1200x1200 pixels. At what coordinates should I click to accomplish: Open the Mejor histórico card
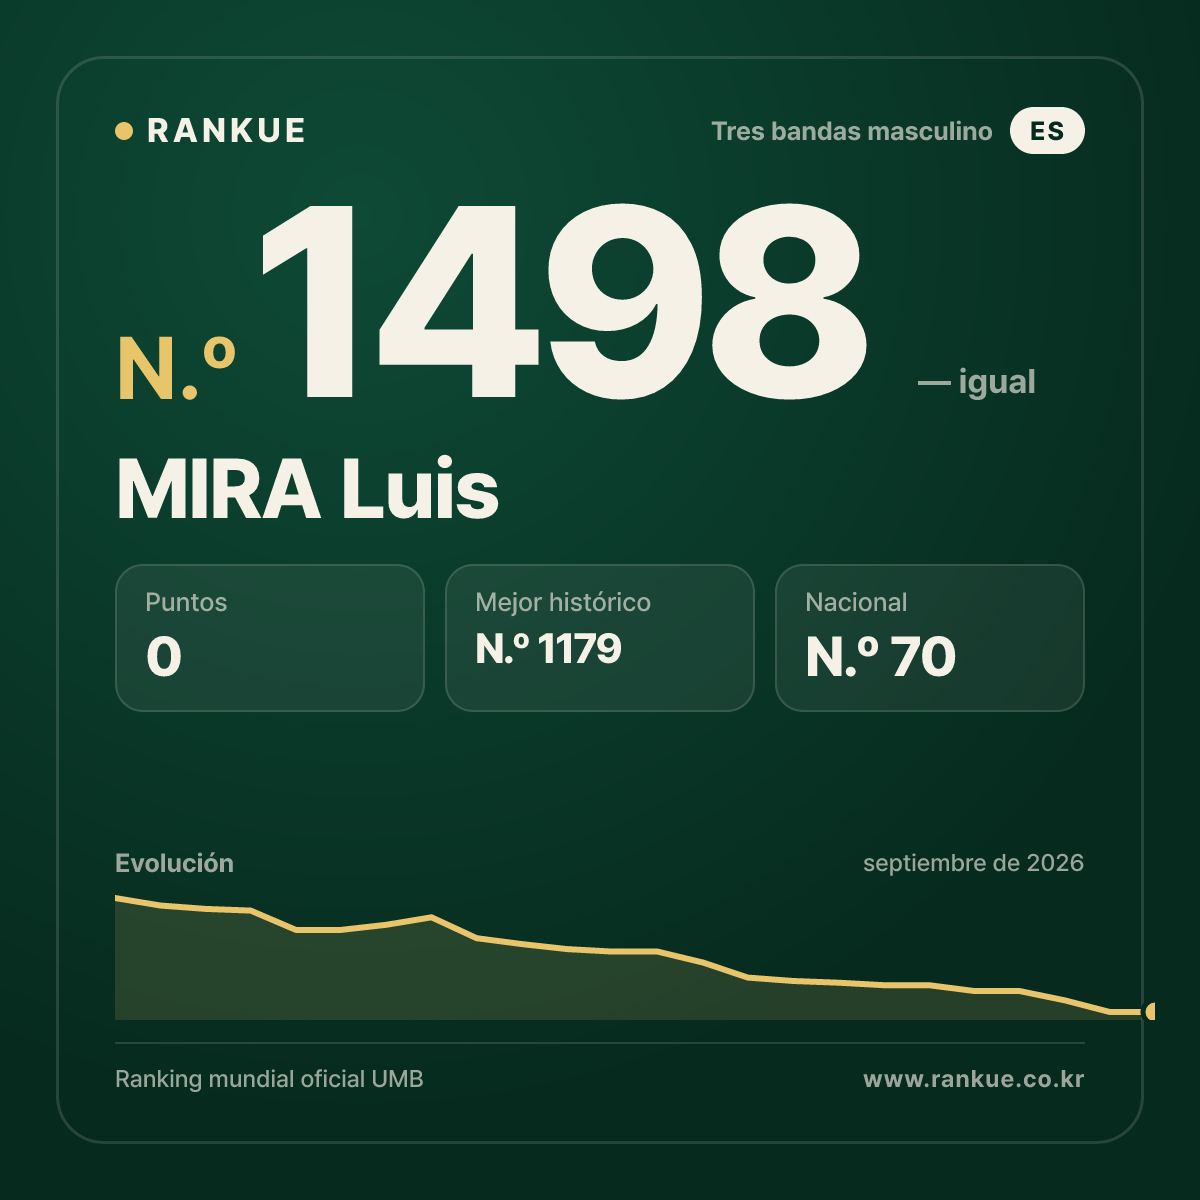click(600, 638)
